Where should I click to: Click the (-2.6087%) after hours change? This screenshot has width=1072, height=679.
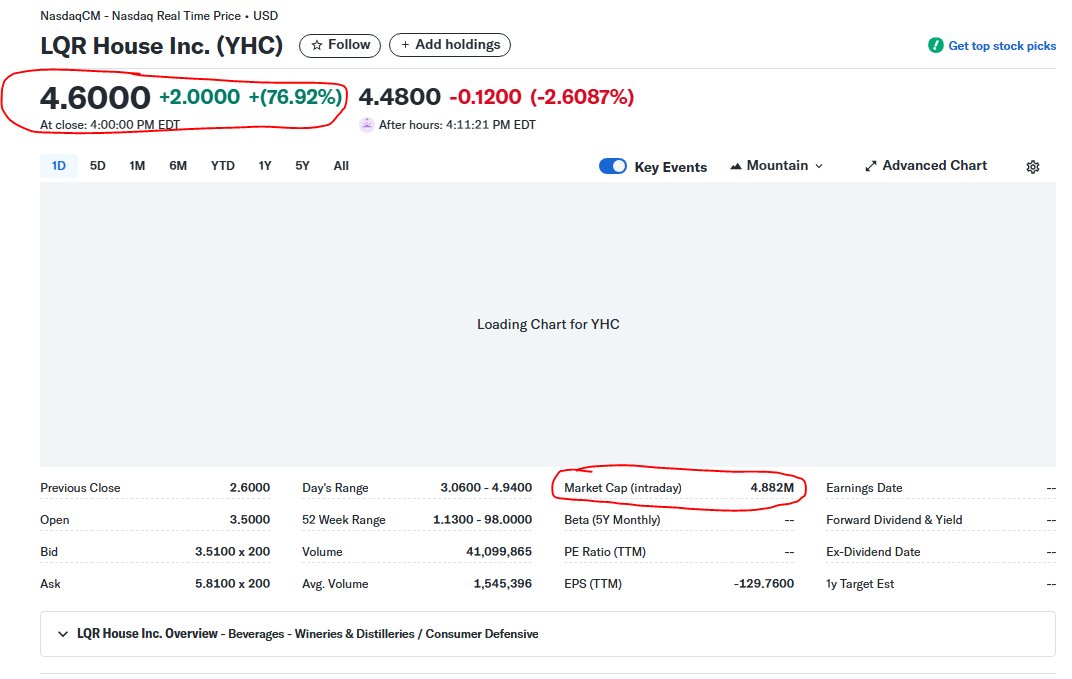pyautogui.click(x=582, y=97)
